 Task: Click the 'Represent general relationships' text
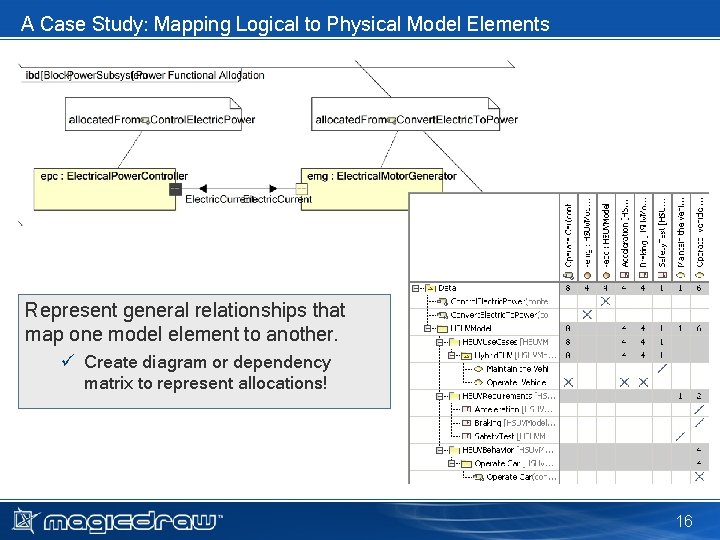coord(185,322)
